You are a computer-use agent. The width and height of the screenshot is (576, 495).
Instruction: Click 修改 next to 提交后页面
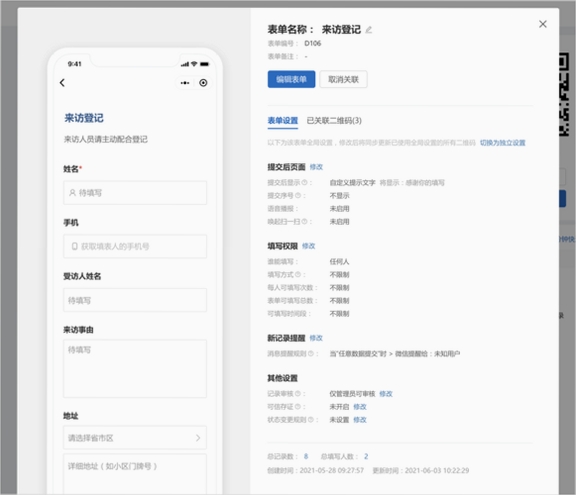point(316,167)
